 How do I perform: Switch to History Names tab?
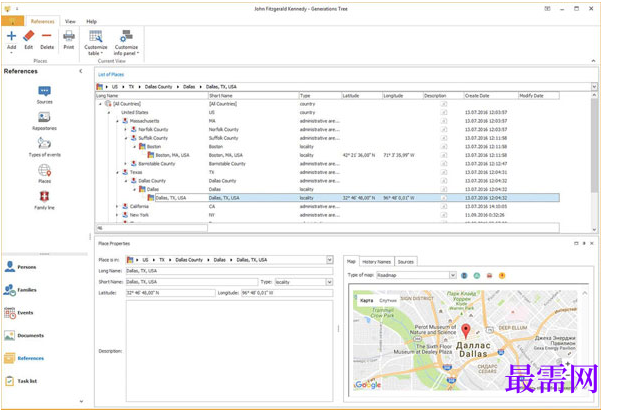(x=376, y=262)
